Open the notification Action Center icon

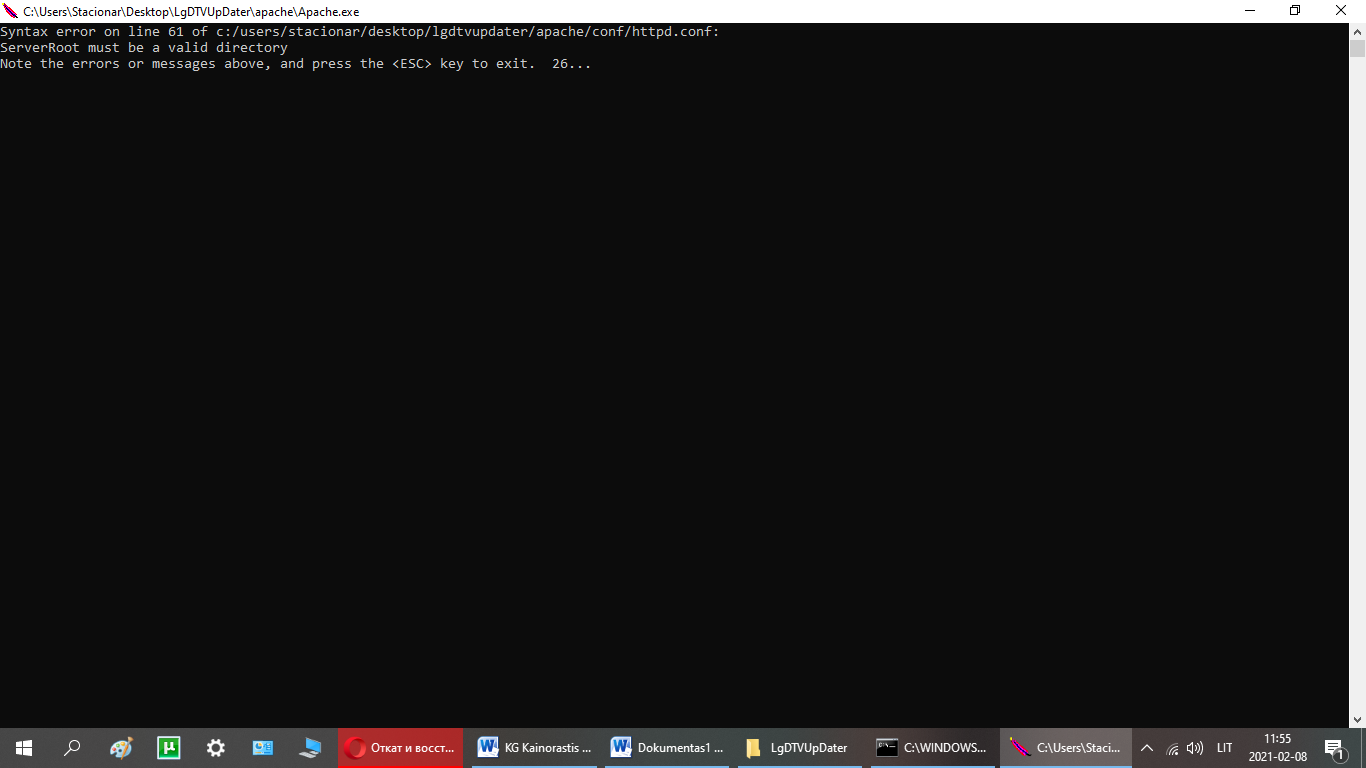click(1334, 748)
